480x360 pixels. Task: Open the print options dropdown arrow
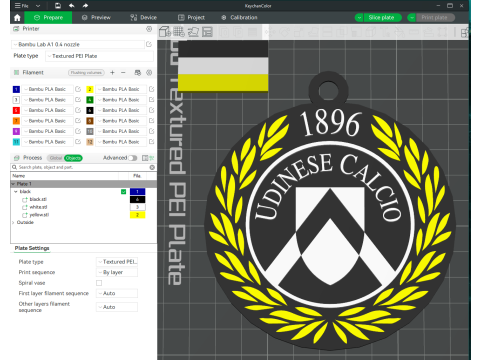[x=412, y=18]
